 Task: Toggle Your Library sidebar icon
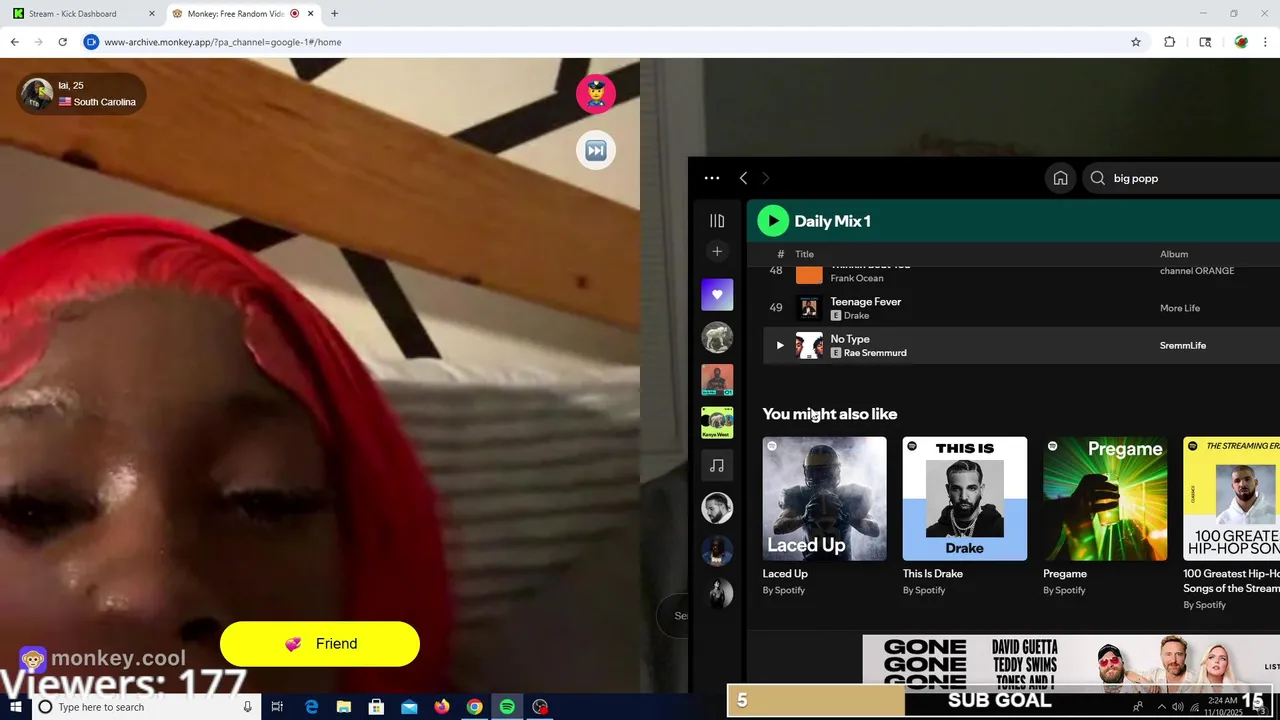point(717,221)
